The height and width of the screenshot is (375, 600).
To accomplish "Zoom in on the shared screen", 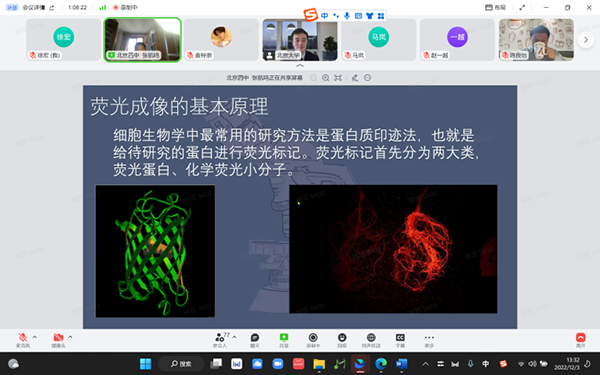I will tap(326, 78).
